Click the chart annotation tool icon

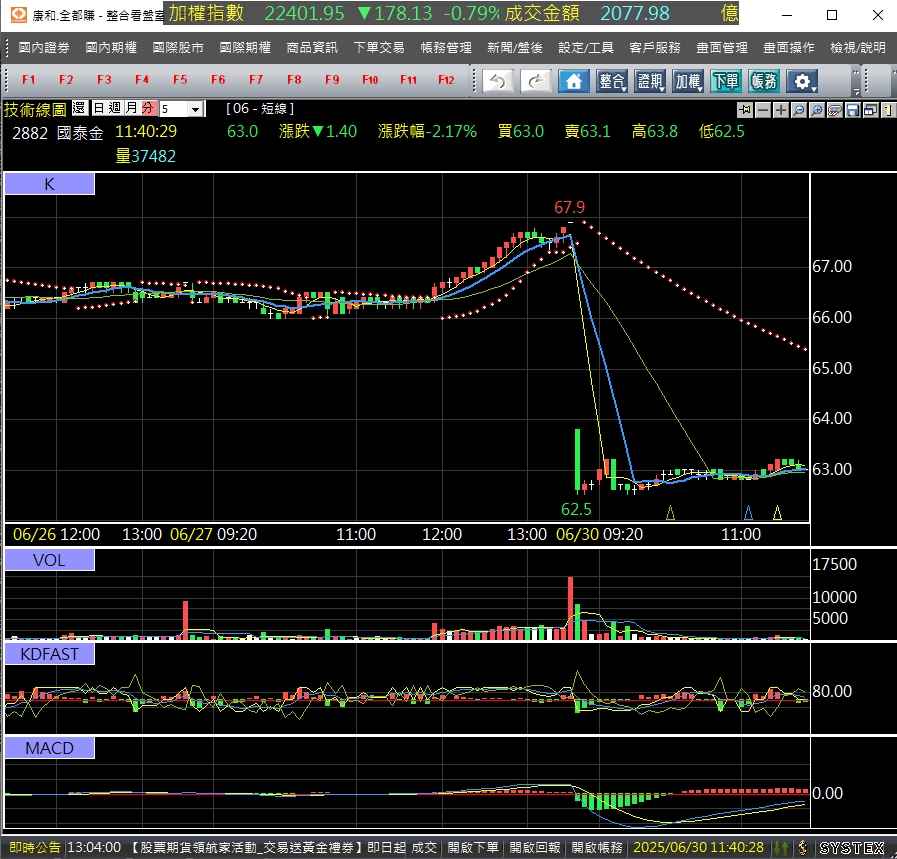(x=835, y=110)
